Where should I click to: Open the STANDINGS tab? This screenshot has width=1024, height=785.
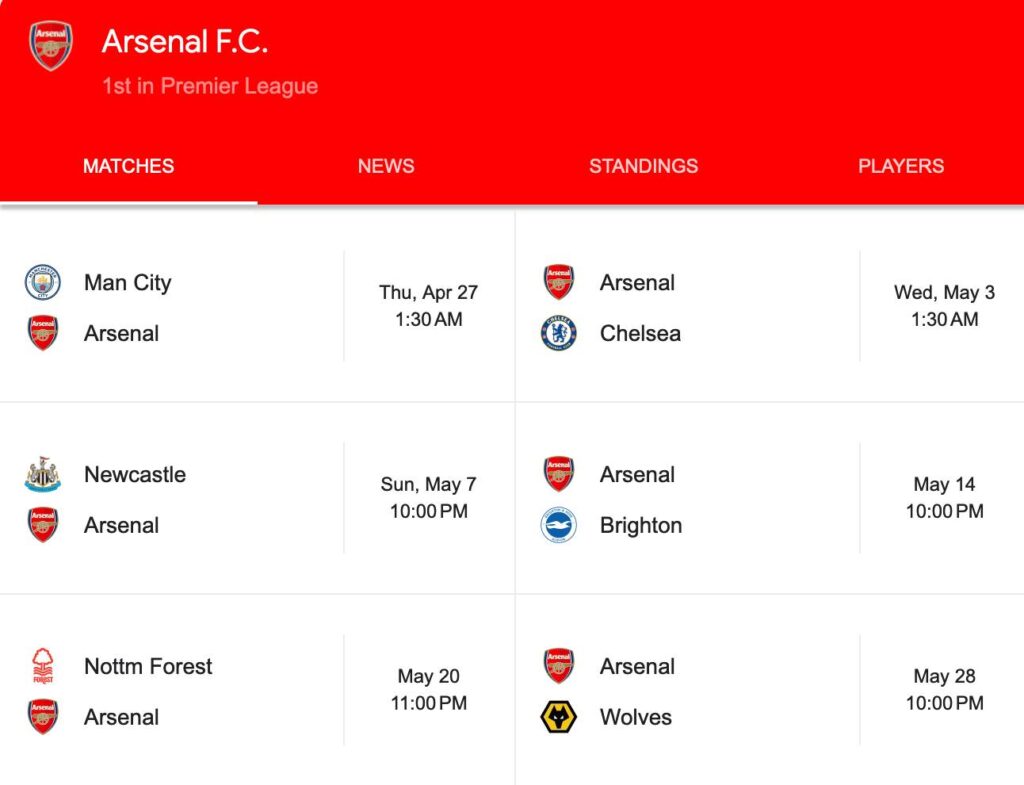(643, 167)
